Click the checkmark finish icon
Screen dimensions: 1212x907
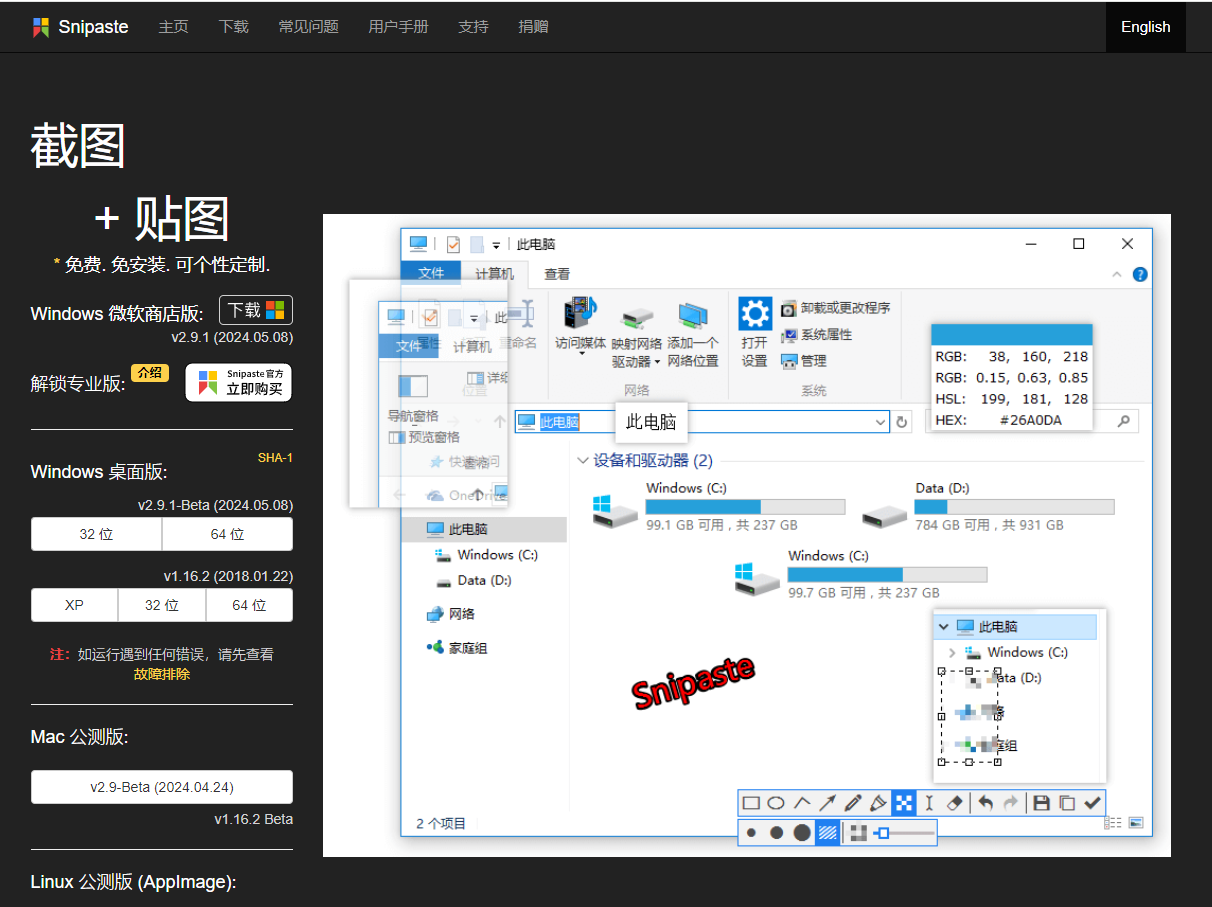(x=1093, y=803)
